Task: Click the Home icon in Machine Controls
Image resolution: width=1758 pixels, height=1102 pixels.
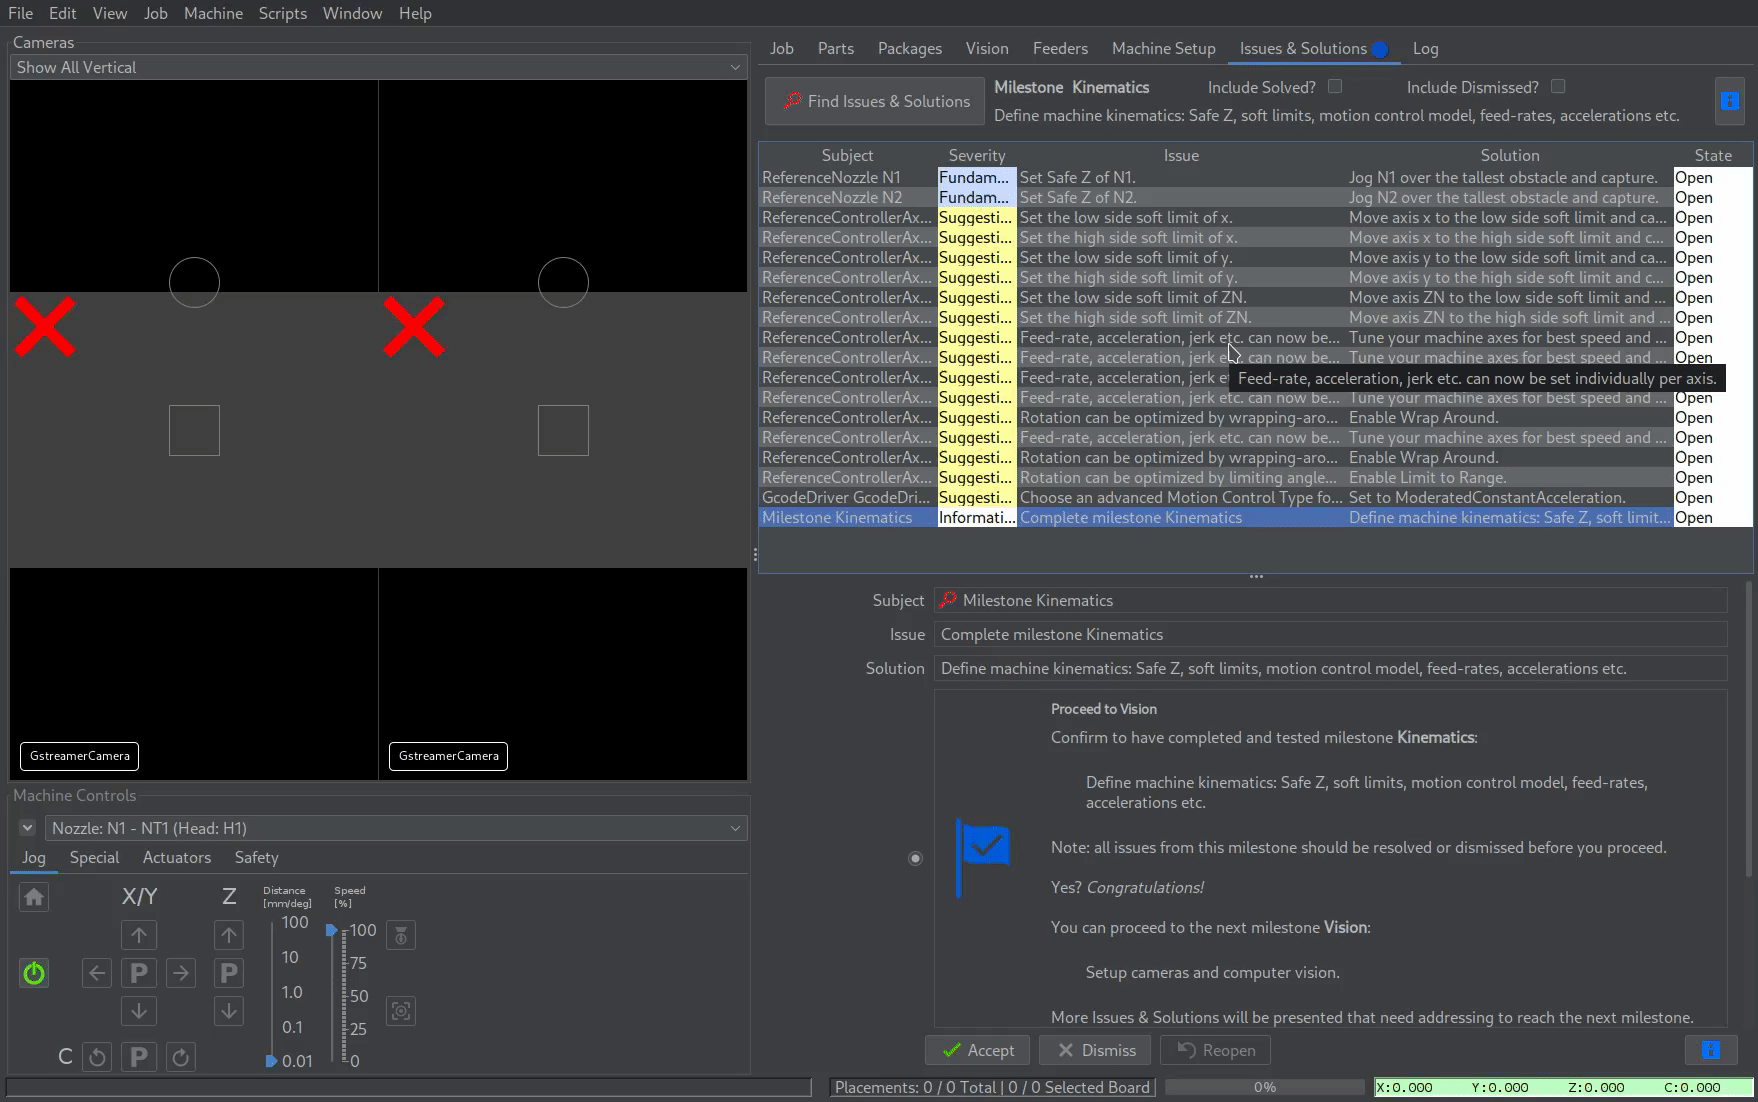Action: coord(34,897)
